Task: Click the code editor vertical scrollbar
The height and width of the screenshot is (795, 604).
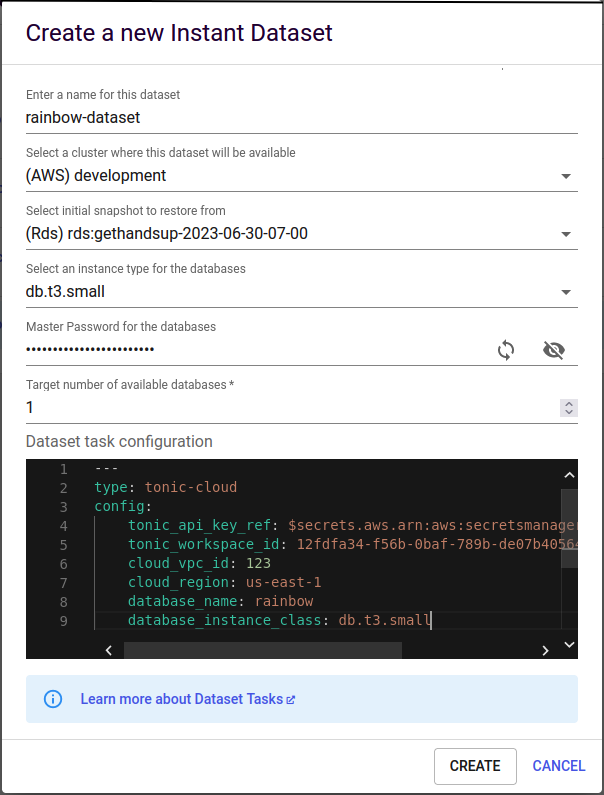Action: click(568, 530)
